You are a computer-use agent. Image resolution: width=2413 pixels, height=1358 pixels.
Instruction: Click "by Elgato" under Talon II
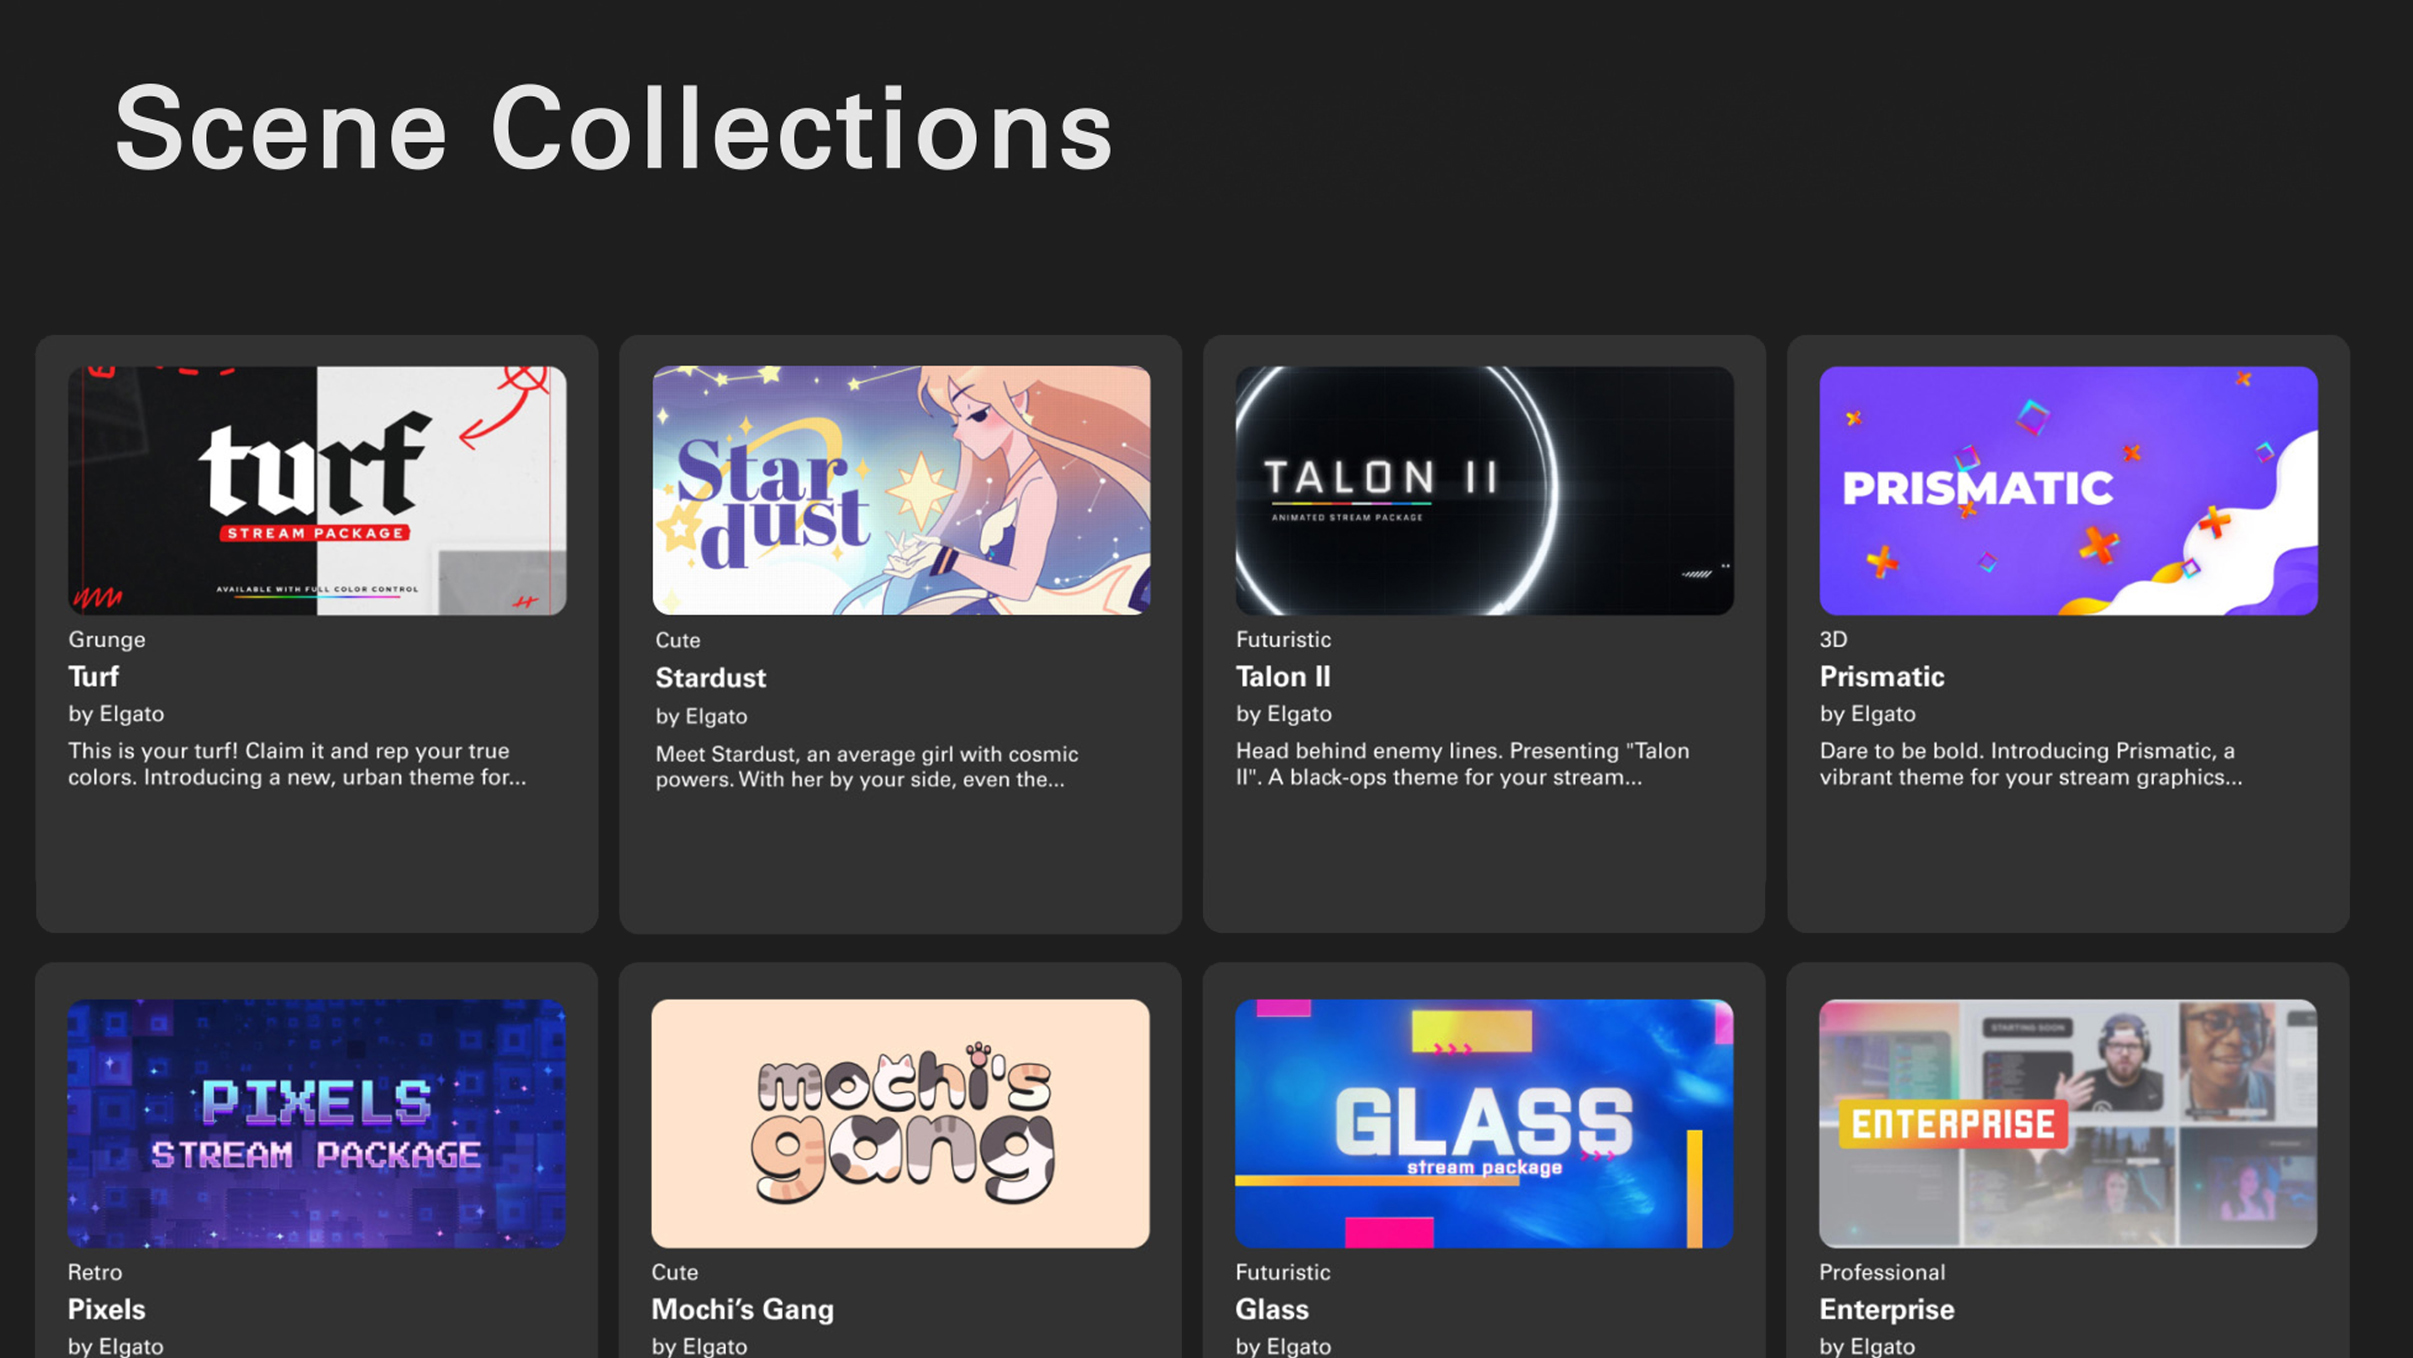click(x=1284, y=714)
